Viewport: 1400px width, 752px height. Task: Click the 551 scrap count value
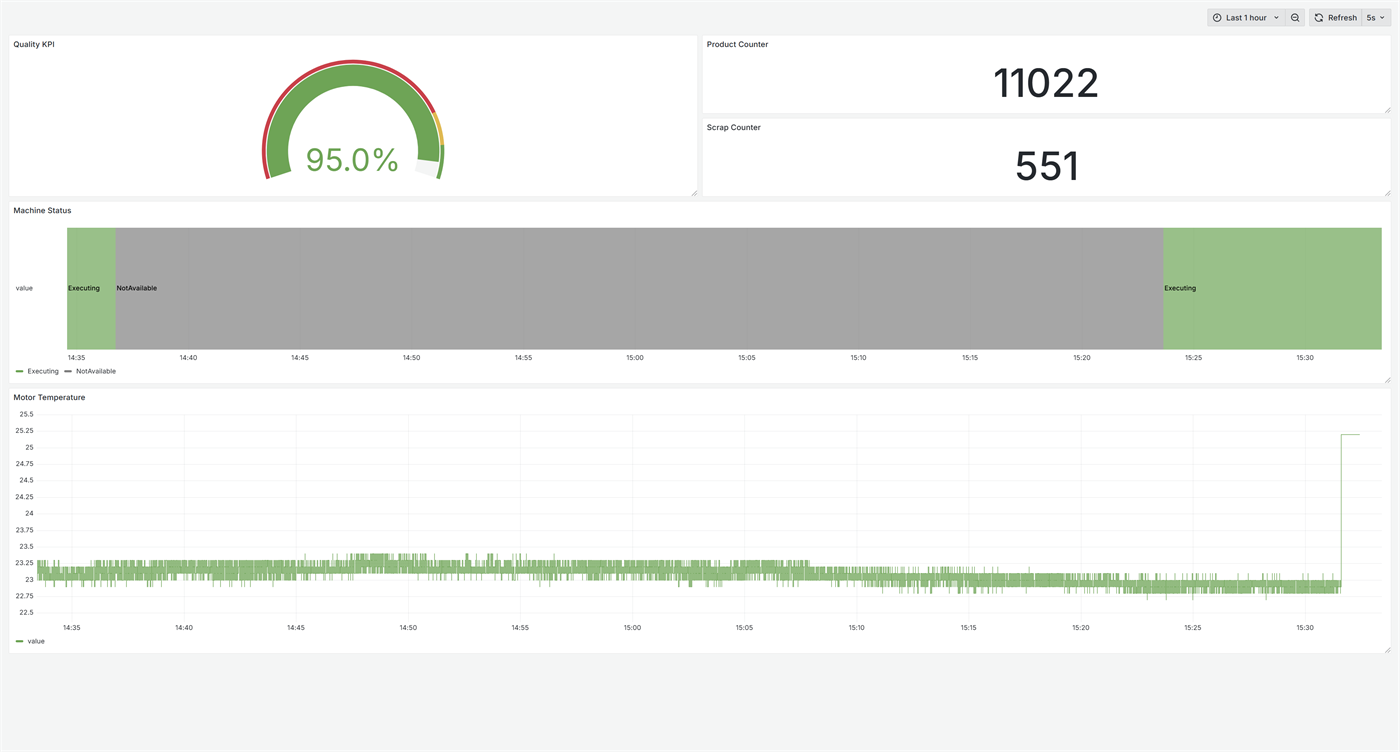[1046, 167]
